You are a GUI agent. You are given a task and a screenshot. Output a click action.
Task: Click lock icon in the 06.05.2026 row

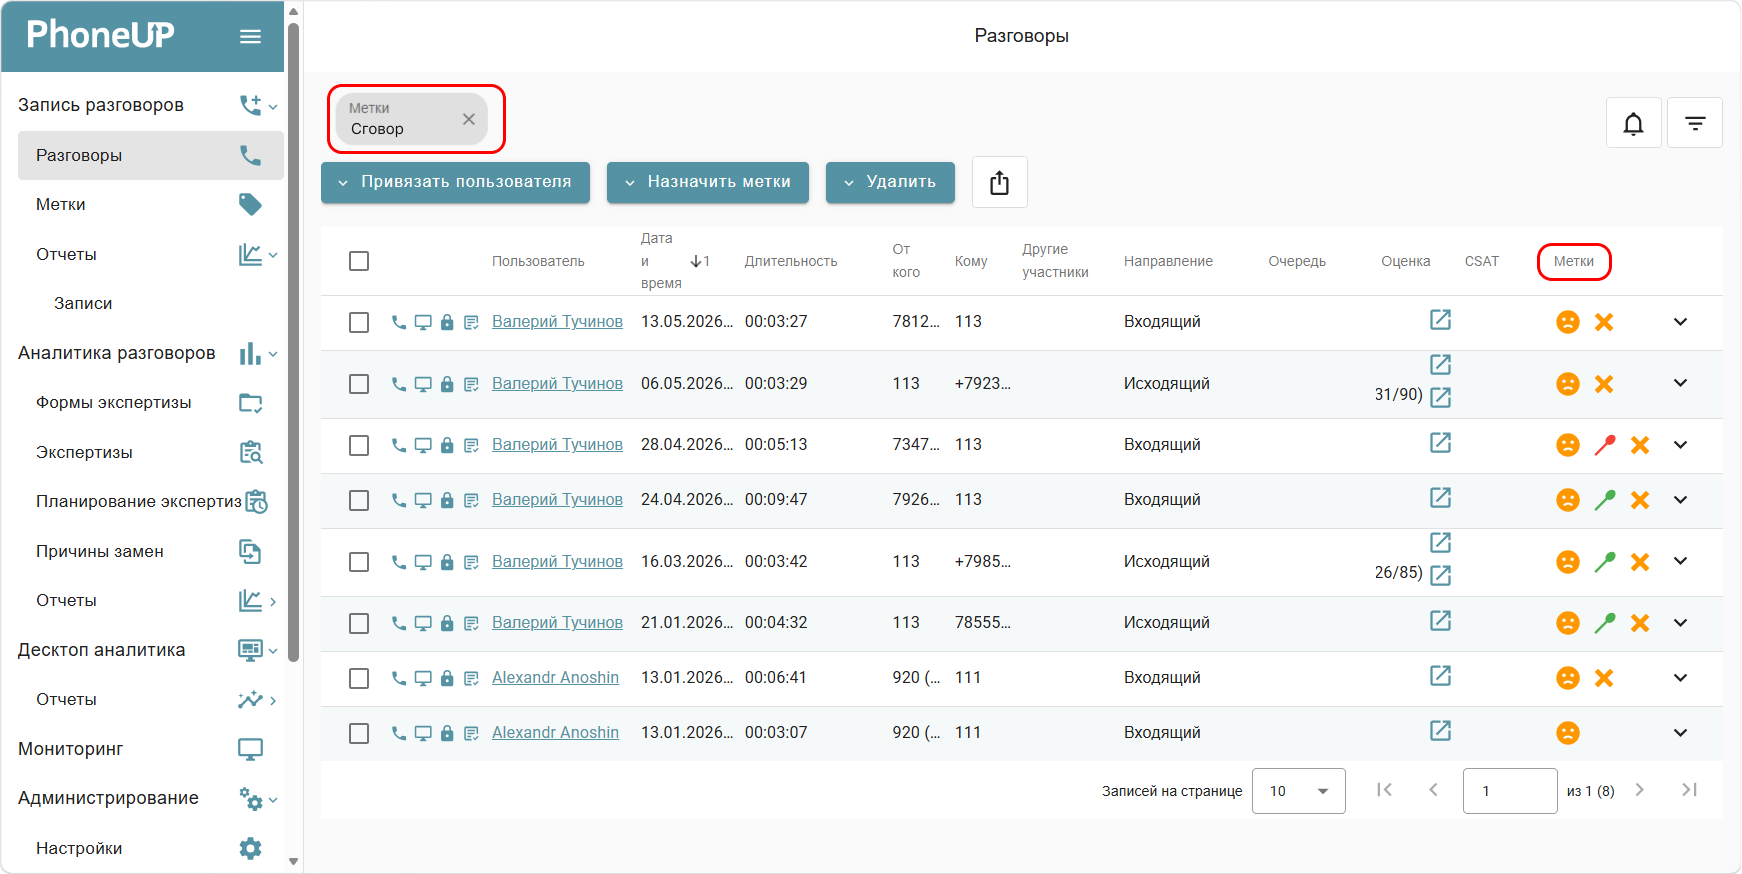pyautogui.click(x=447, y=384)
